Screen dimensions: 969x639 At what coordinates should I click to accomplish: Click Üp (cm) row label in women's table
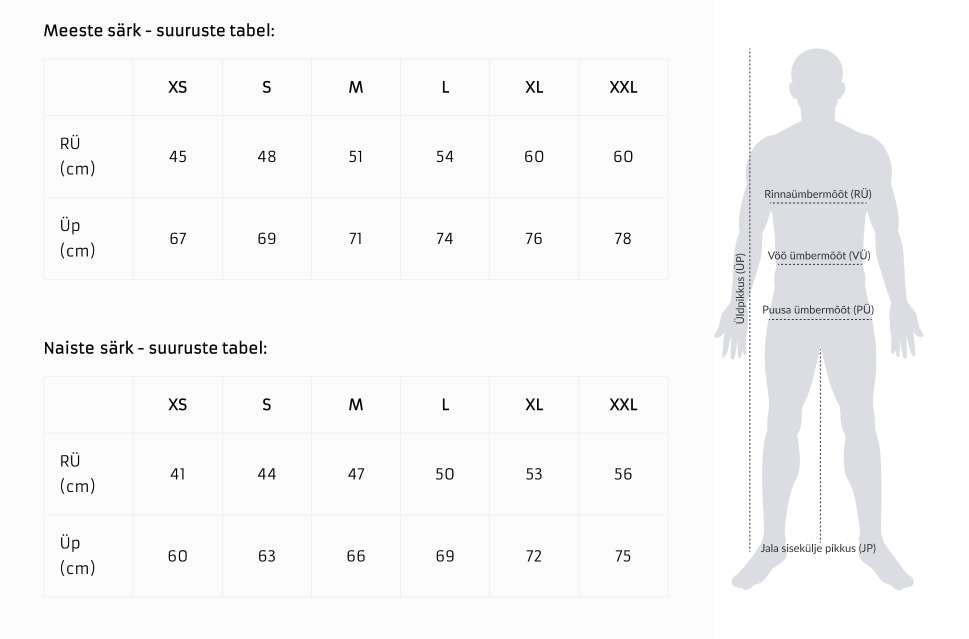tap(77, 556)
